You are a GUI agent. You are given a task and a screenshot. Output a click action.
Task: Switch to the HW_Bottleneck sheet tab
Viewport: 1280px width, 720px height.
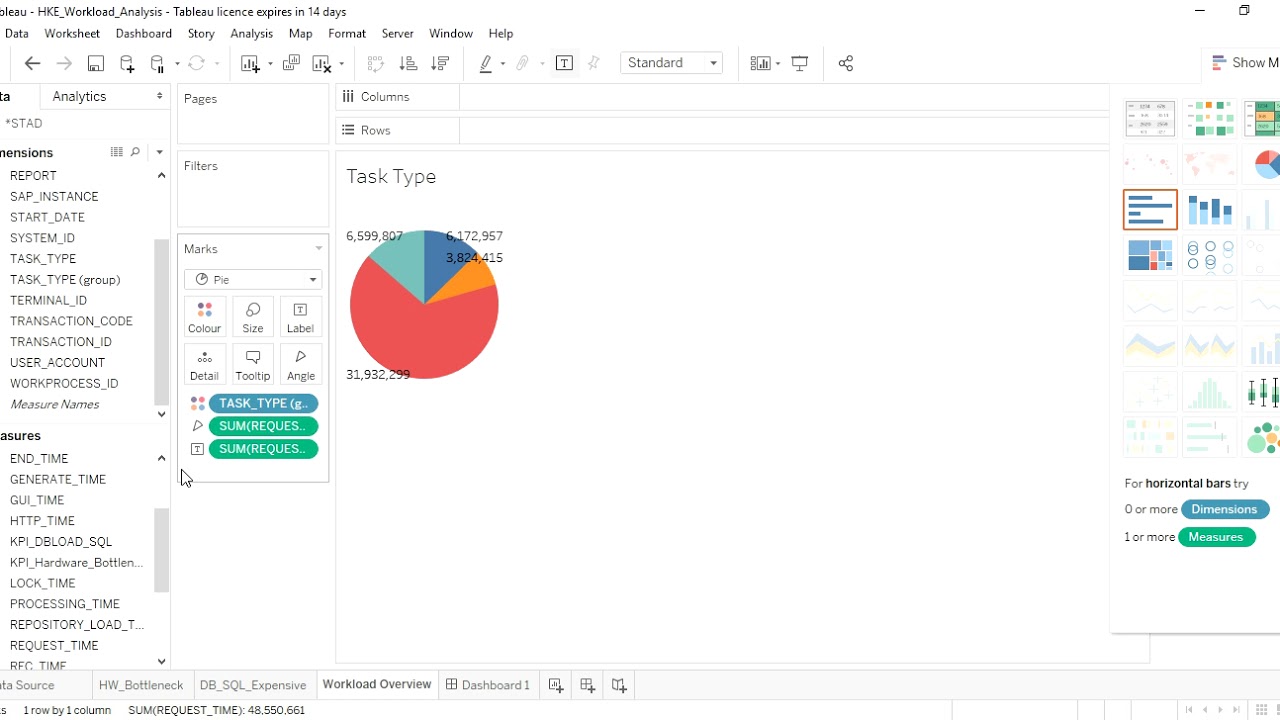pyautogui.click(x=141, y=685)
